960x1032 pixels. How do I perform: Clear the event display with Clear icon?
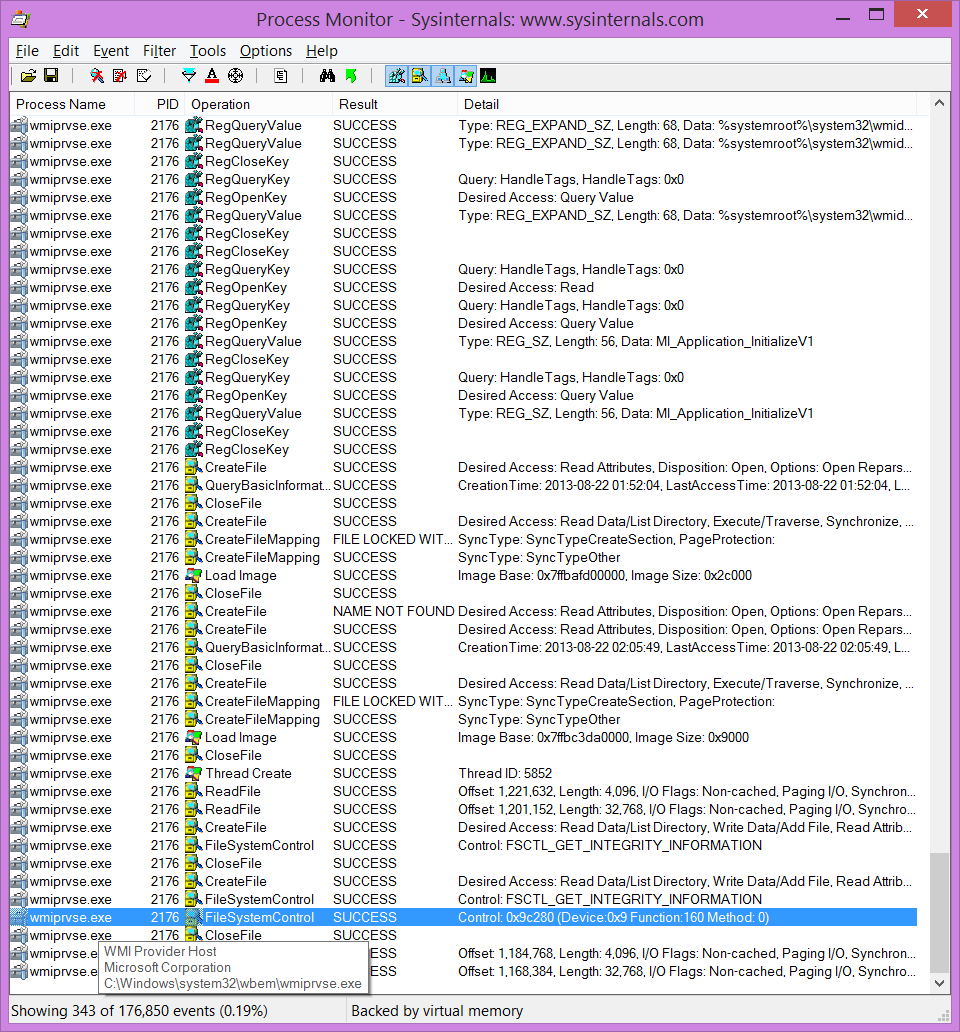tap(144, 76)
